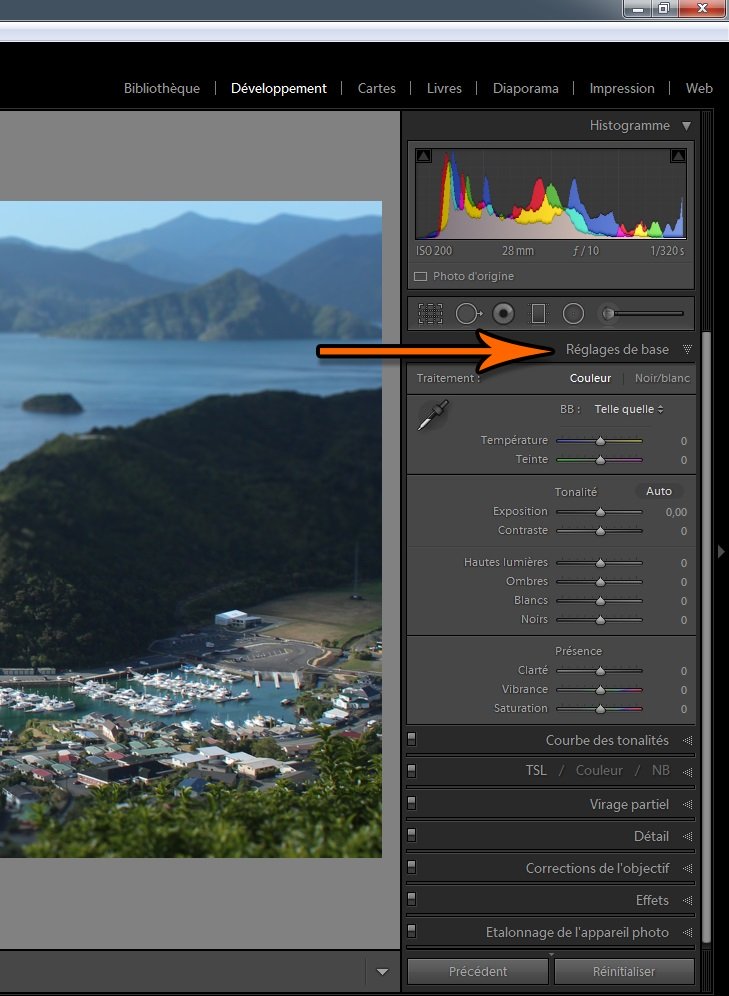Select the Crop overlay tool
Viewport: 729px width, 996px height.
point(430,313)
